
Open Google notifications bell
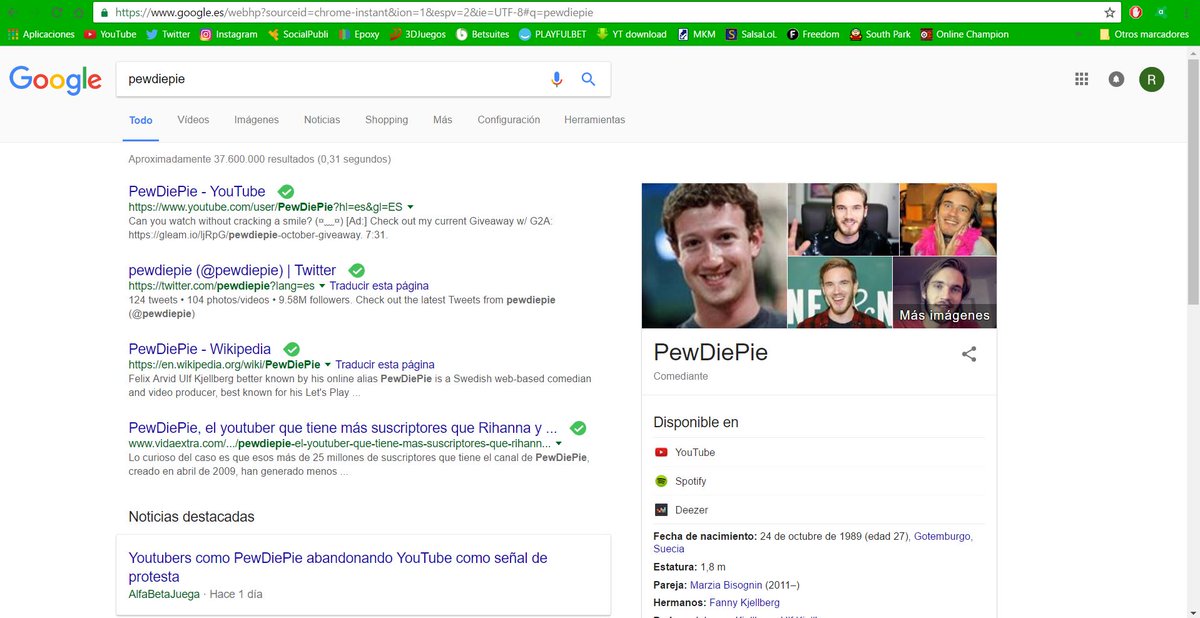pyautogui.click(x=1116, y=79)
